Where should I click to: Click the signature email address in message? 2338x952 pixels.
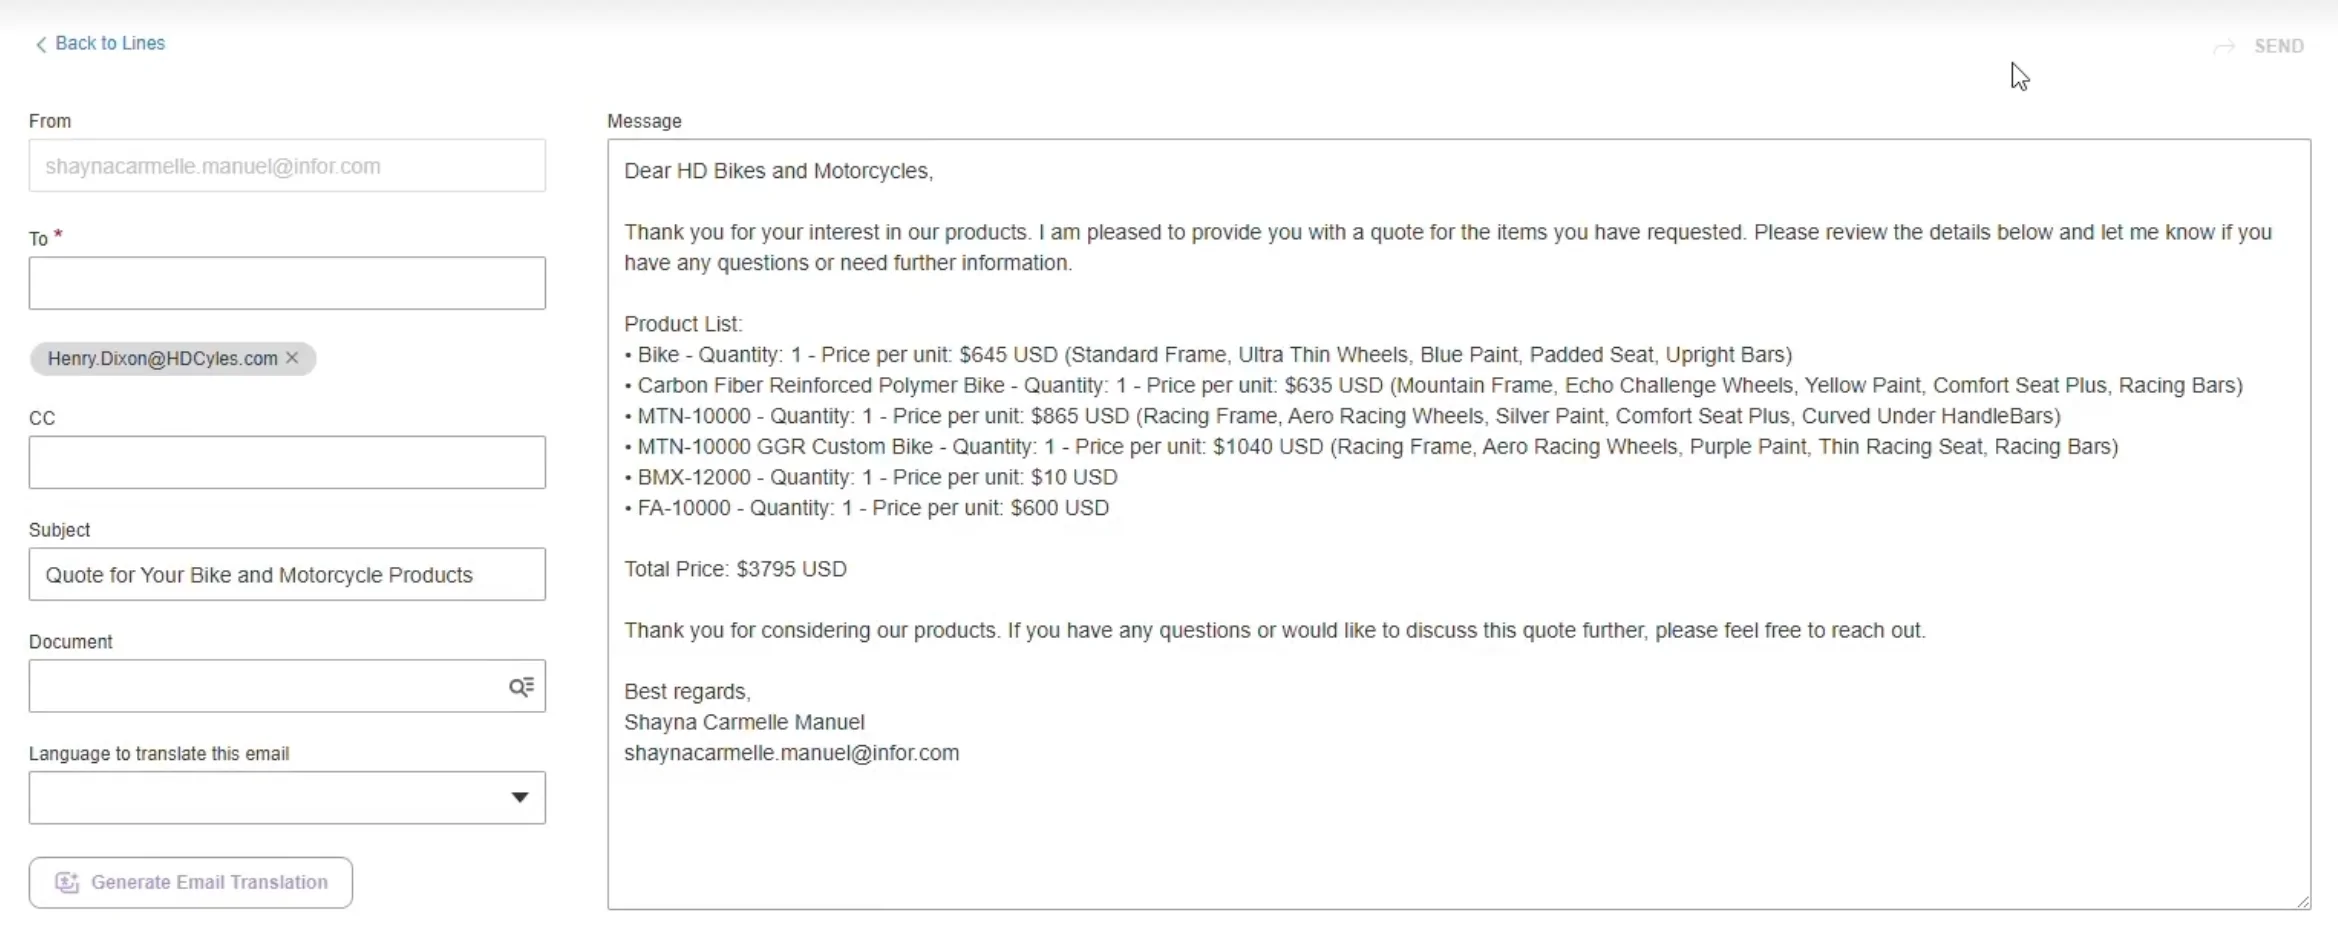(791, 753)
